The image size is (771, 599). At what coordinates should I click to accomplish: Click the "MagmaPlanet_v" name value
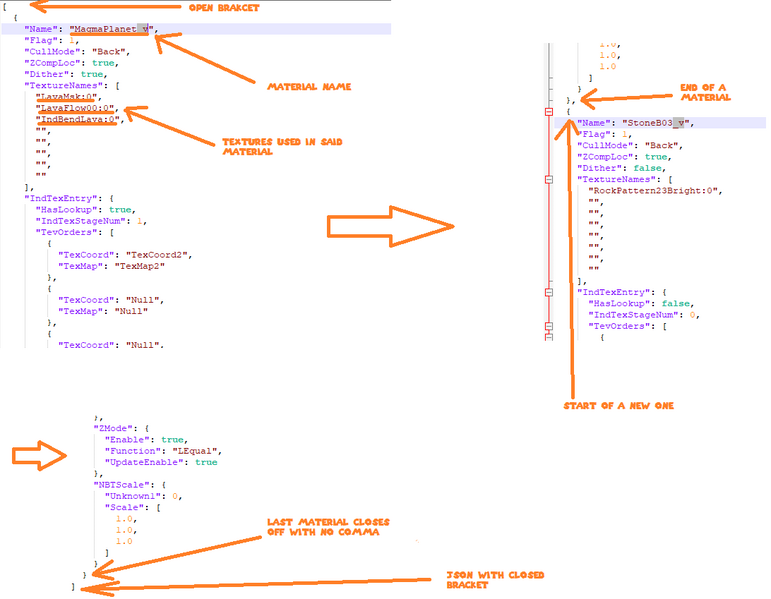(111, 29)
